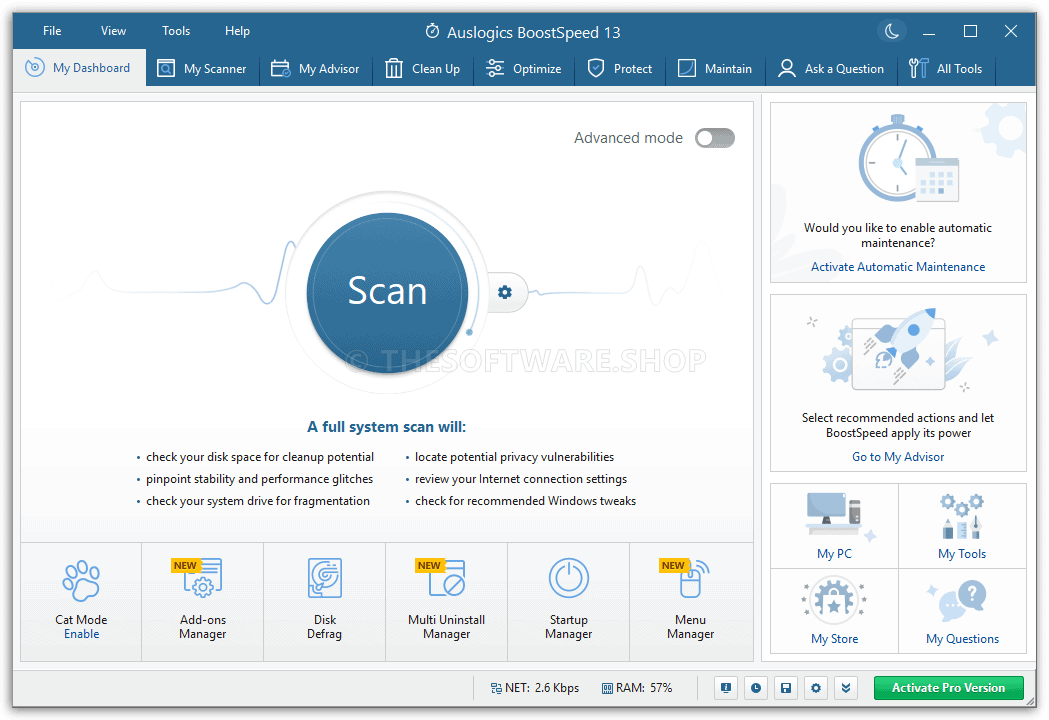Click Go to My Advisor link
The width and height of the screenshot is (1049, 720).
pyautogui.click(x=898, y=457)
